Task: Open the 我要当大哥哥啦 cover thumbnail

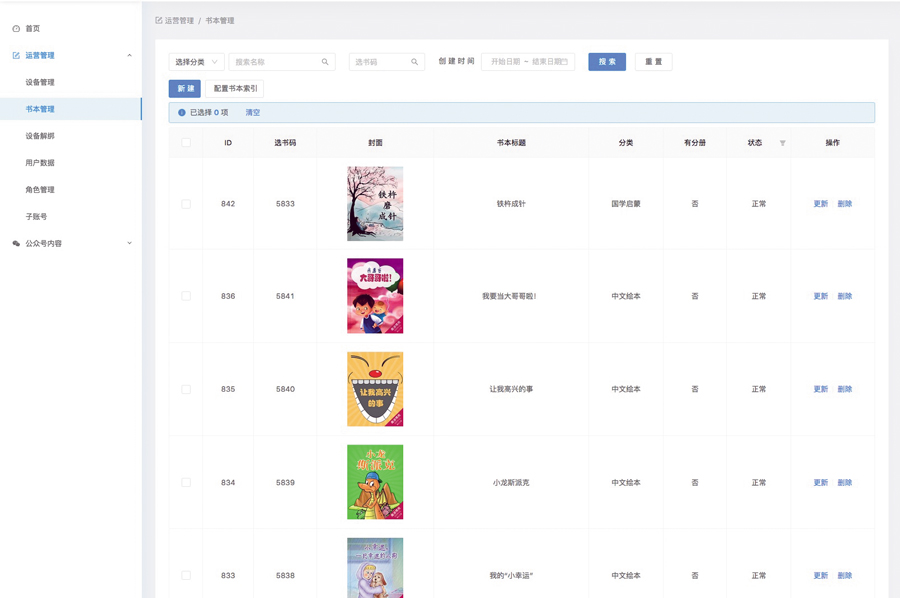Action: (x=375, y=296)
